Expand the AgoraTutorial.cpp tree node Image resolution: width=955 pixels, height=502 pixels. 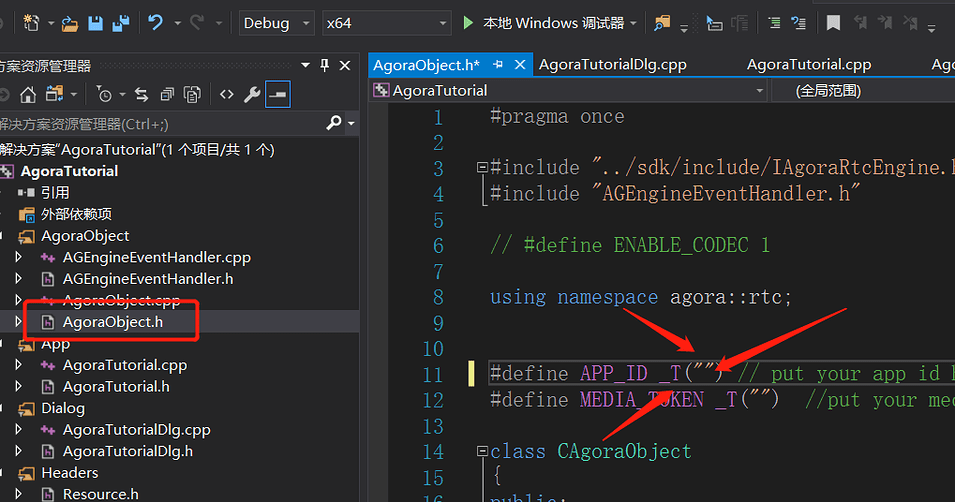(x=19, y=365)
